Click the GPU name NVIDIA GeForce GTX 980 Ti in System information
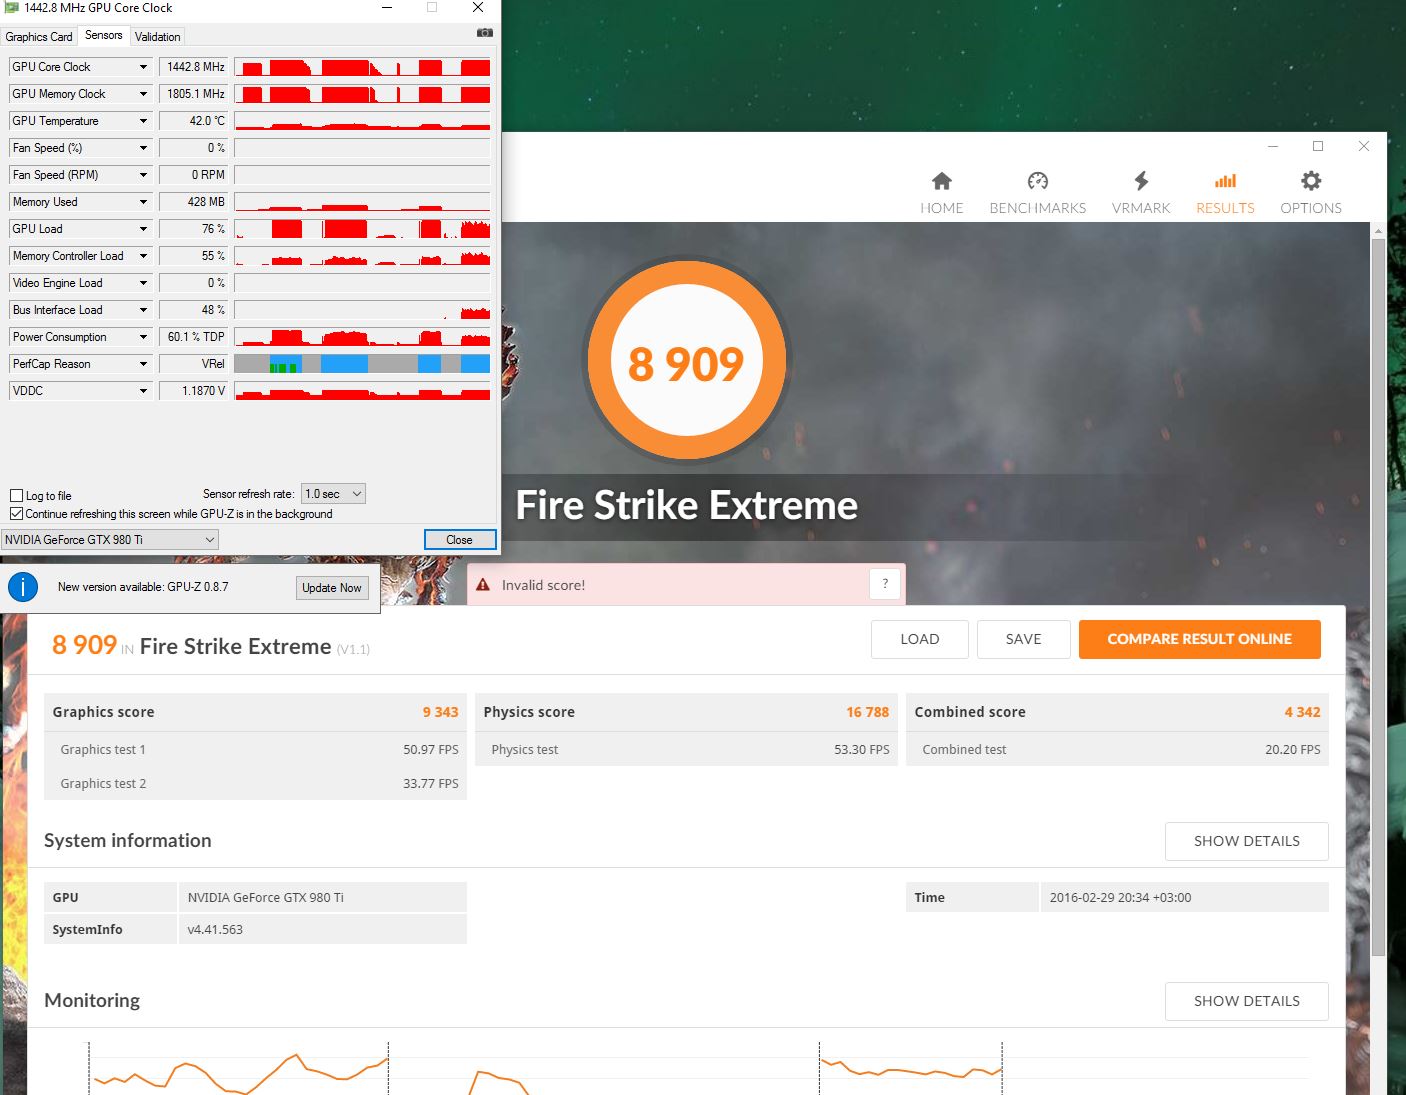This screenshot has height=1095, width=1406. coord(265,897)
